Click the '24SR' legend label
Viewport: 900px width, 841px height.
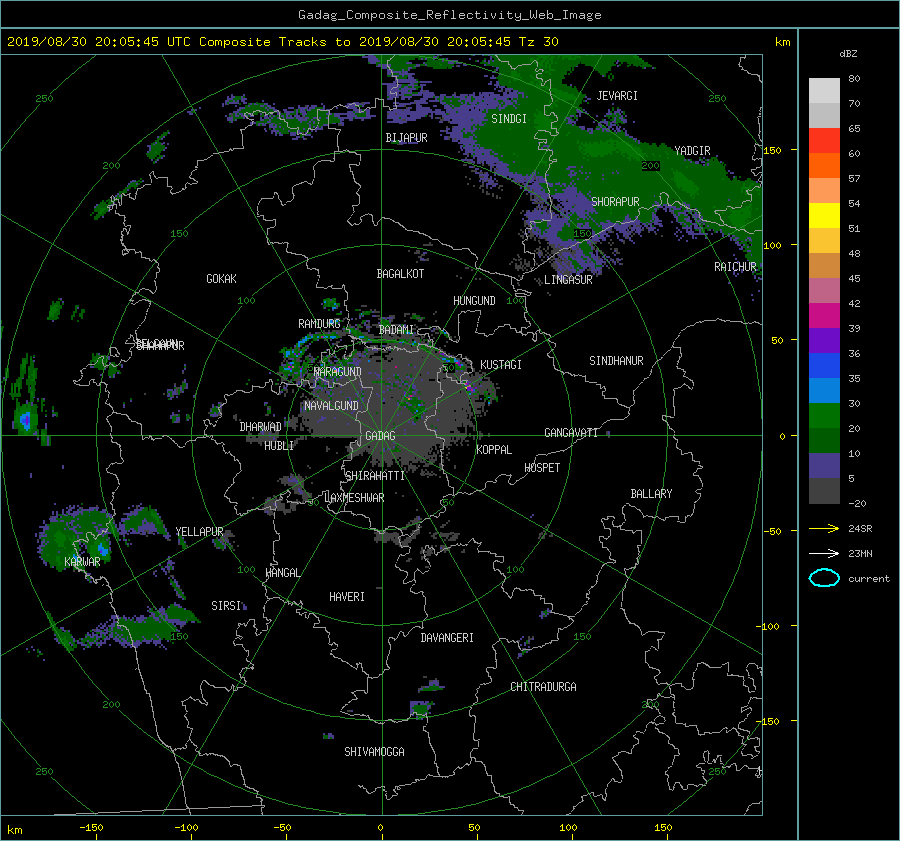click(x=860, y=529)
